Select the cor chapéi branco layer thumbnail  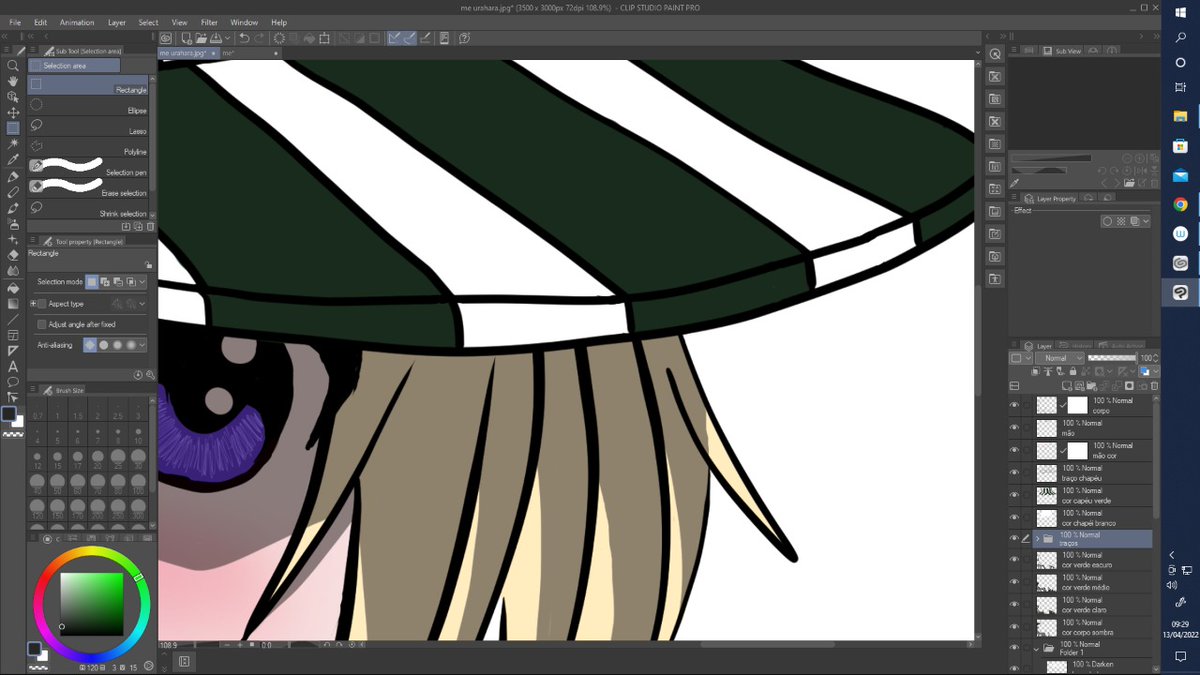1047,518
